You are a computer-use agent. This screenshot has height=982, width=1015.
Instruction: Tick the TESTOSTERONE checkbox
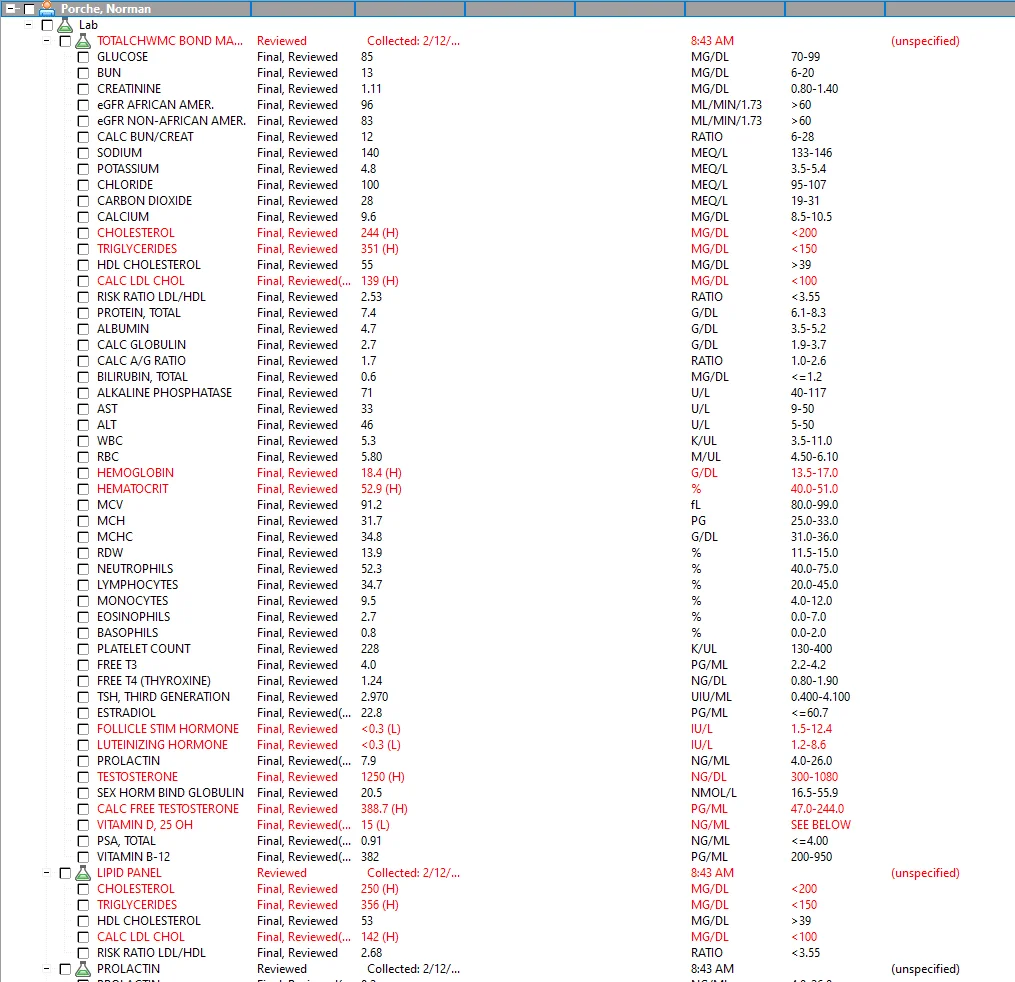pos(83,777)
